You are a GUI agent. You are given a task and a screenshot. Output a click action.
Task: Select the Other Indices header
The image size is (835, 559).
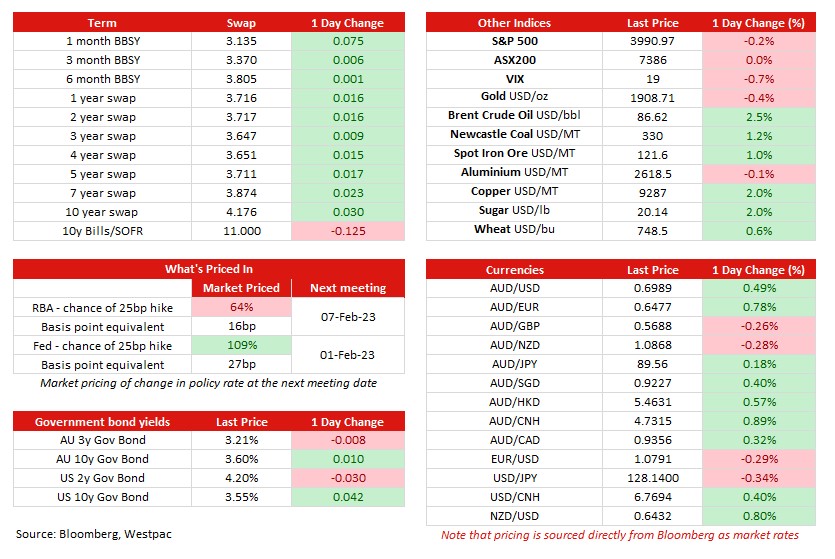click(514, 23)
